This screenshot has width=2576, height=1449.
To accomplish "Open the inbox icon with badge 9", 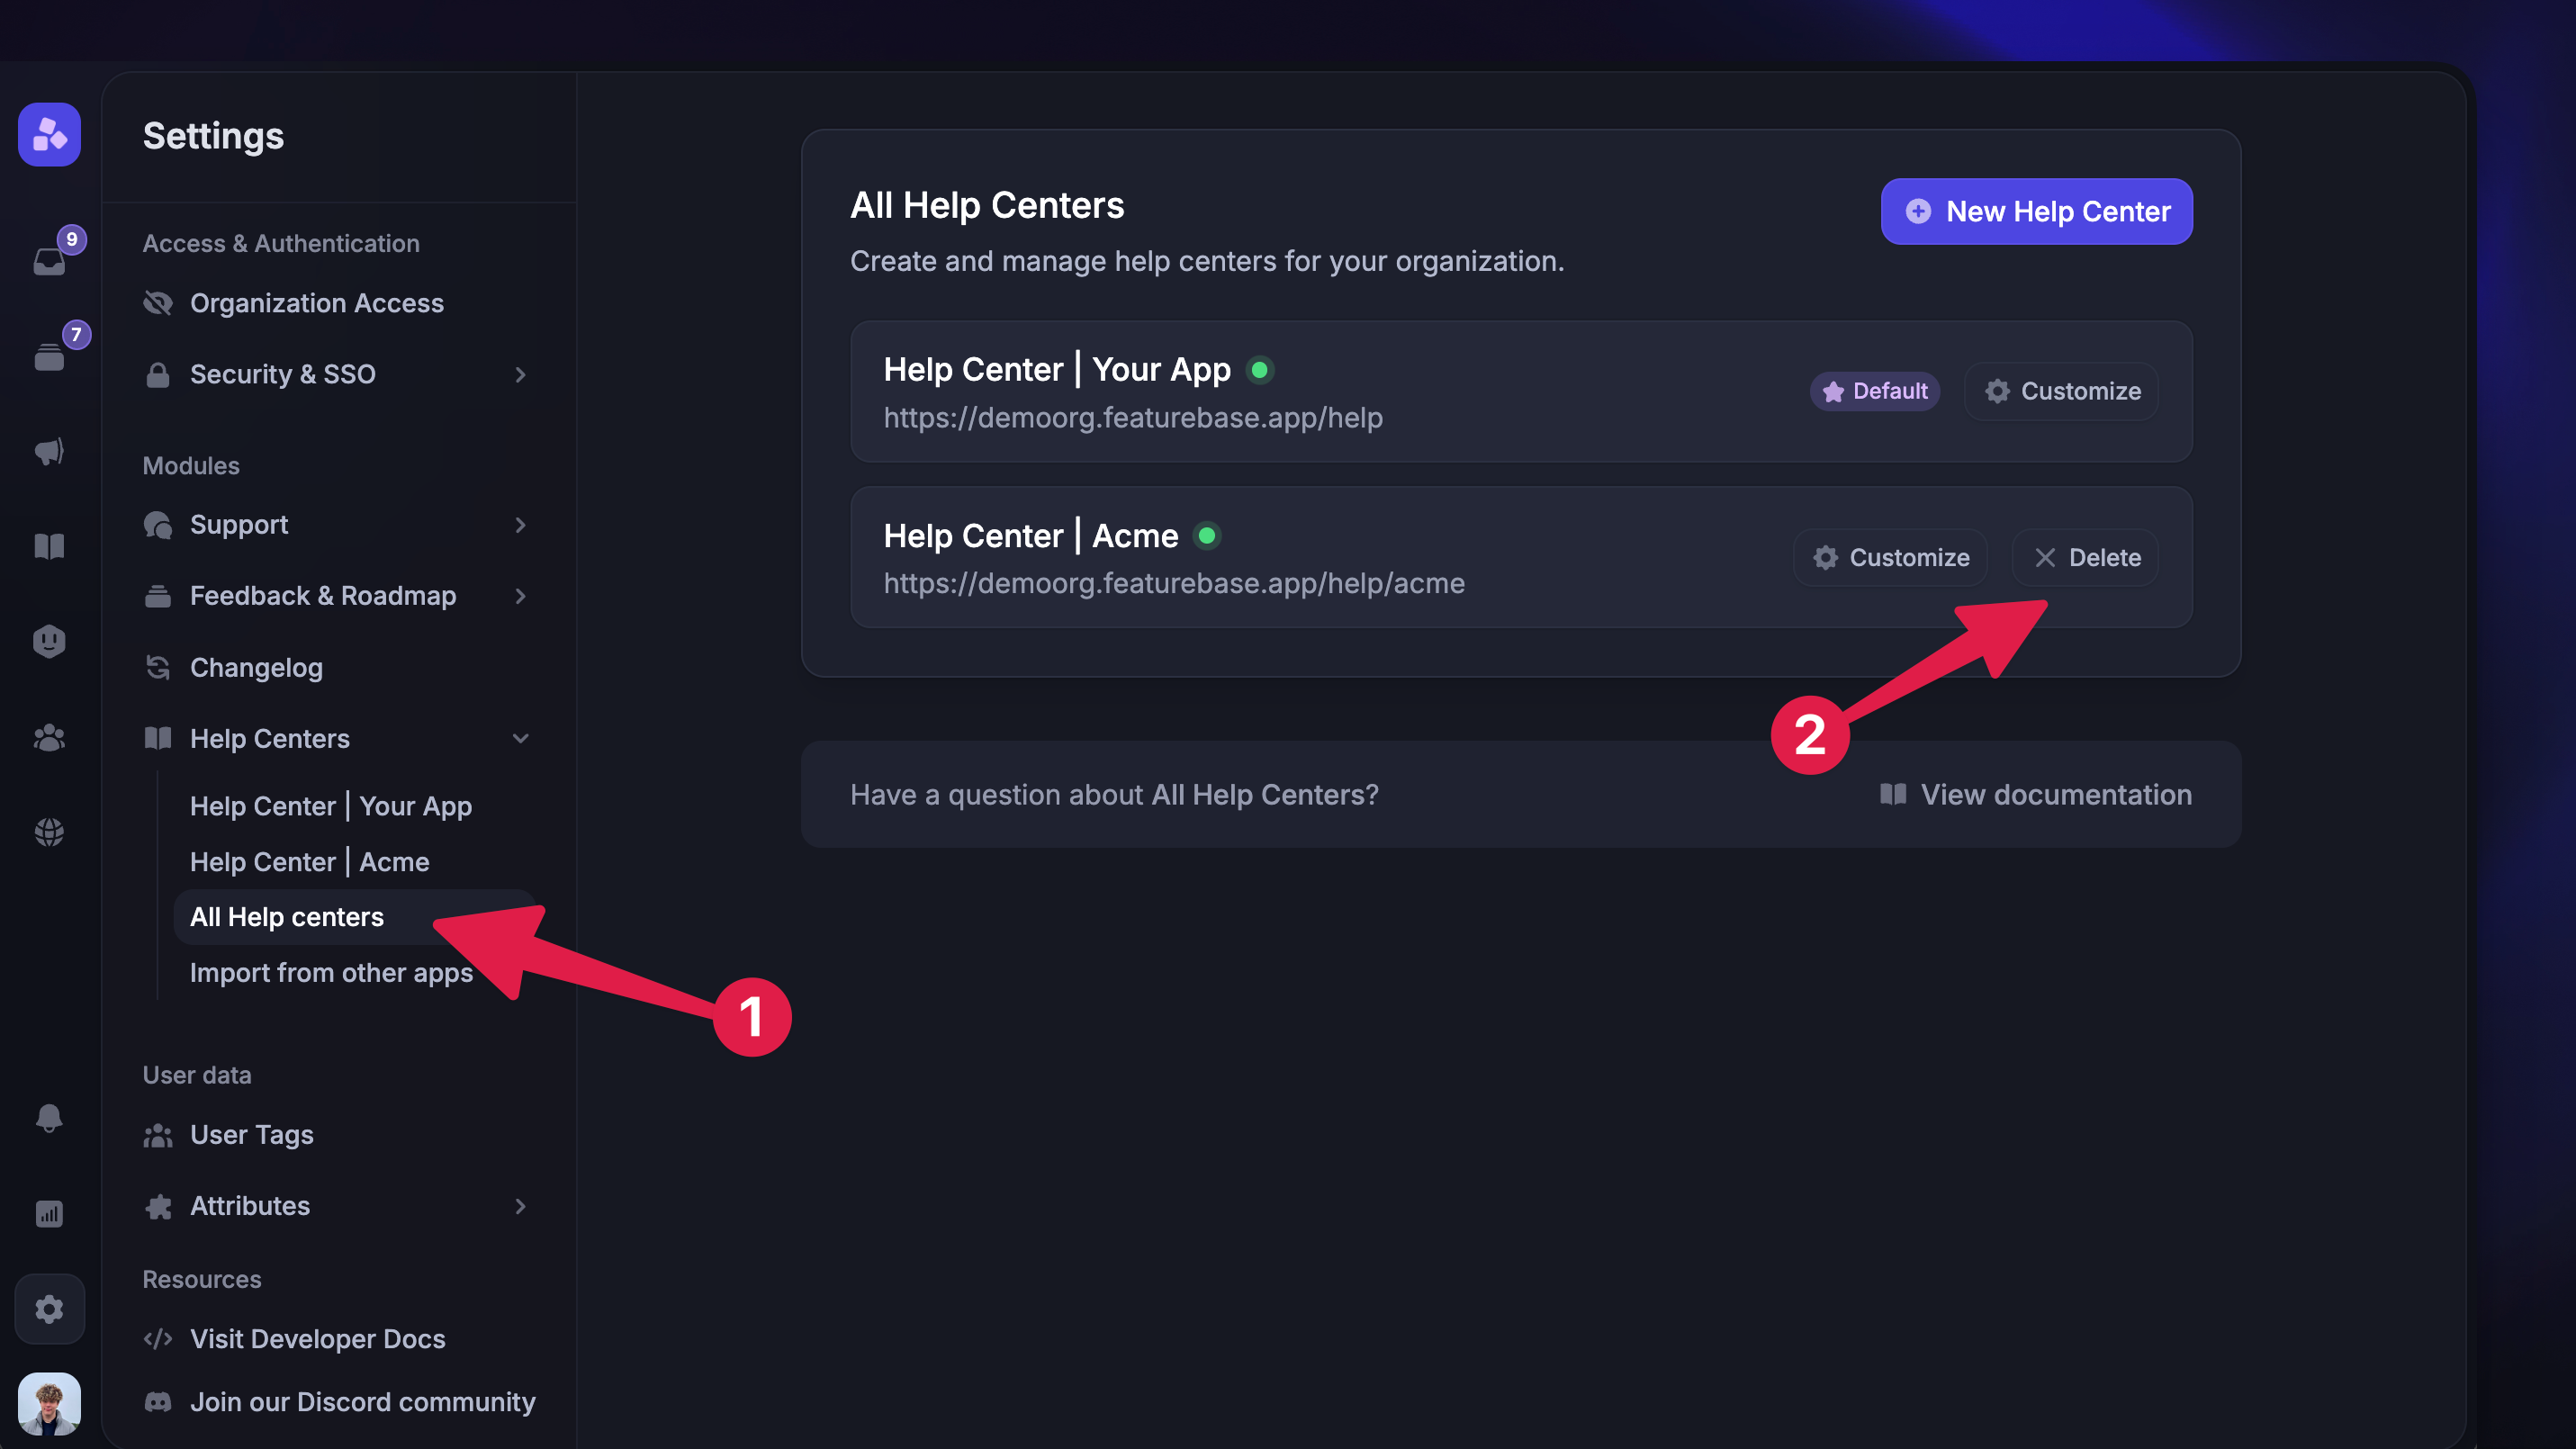I will 49,261.
